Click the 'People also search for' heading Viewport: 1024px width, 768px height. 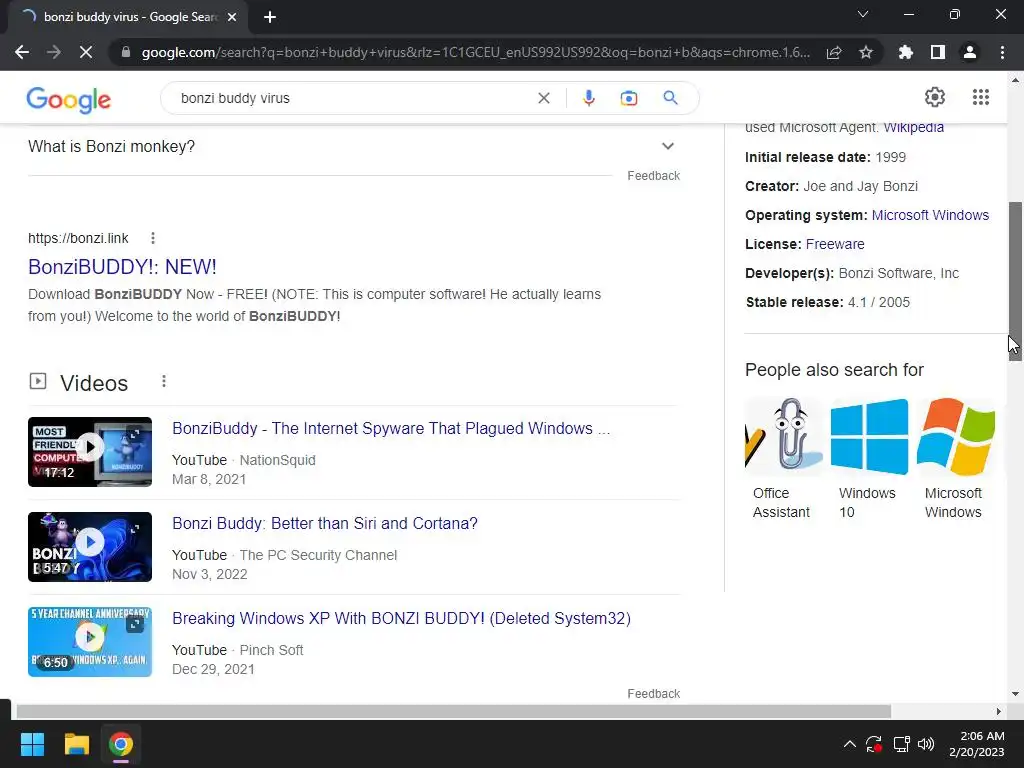pos(834,370)
